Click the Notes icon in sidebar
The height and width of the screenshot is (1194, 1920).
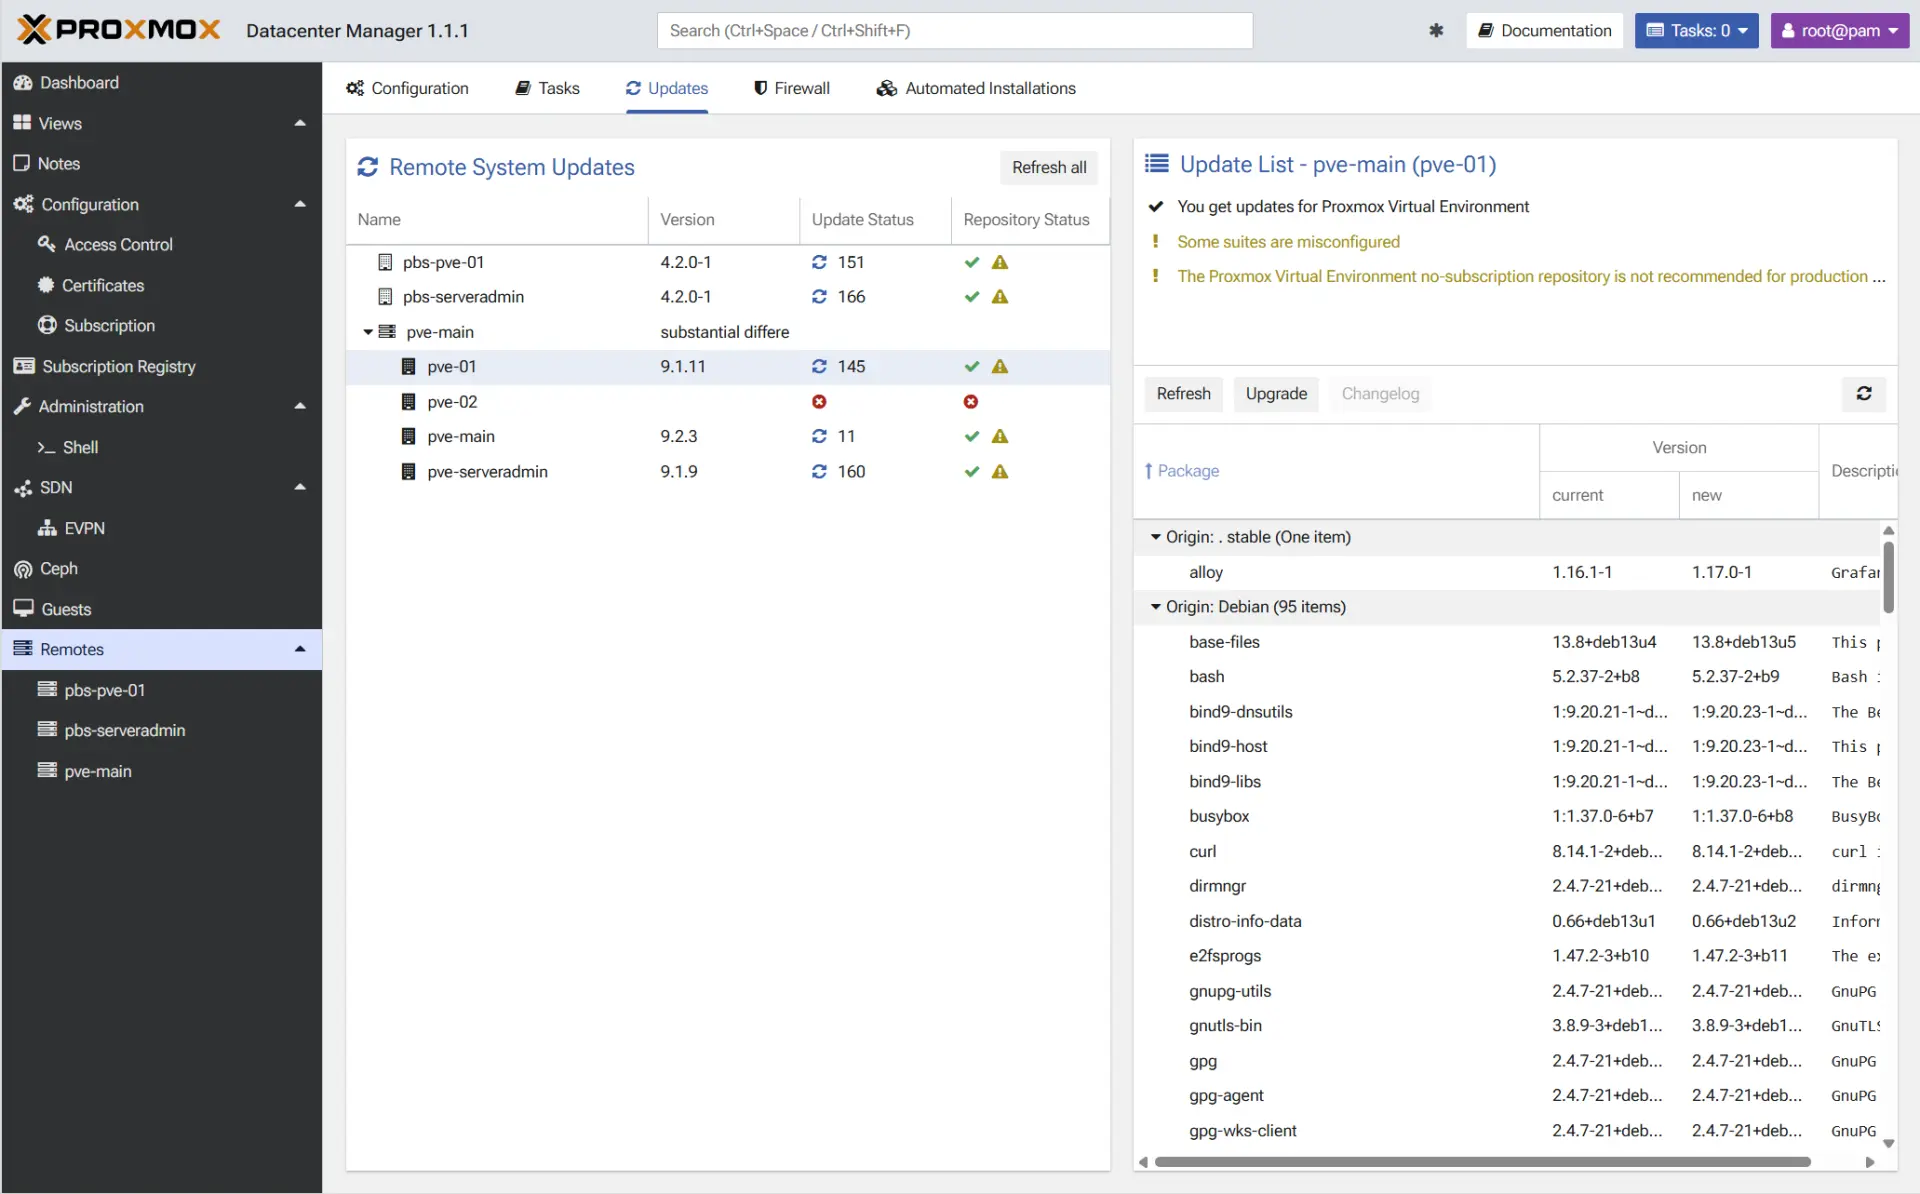tap(22, 163)
